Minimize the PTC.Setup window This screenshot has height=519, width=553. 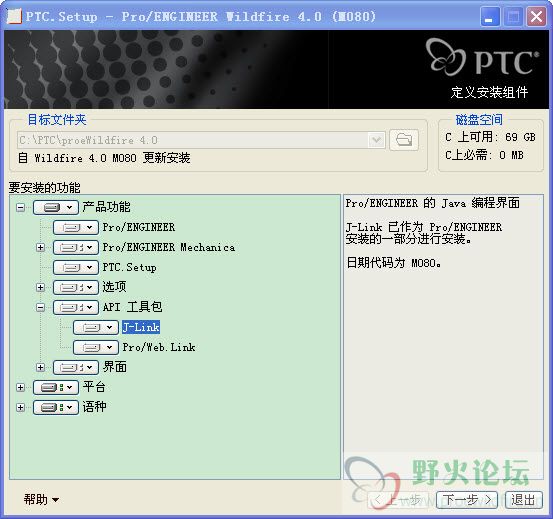coord(490,17)
